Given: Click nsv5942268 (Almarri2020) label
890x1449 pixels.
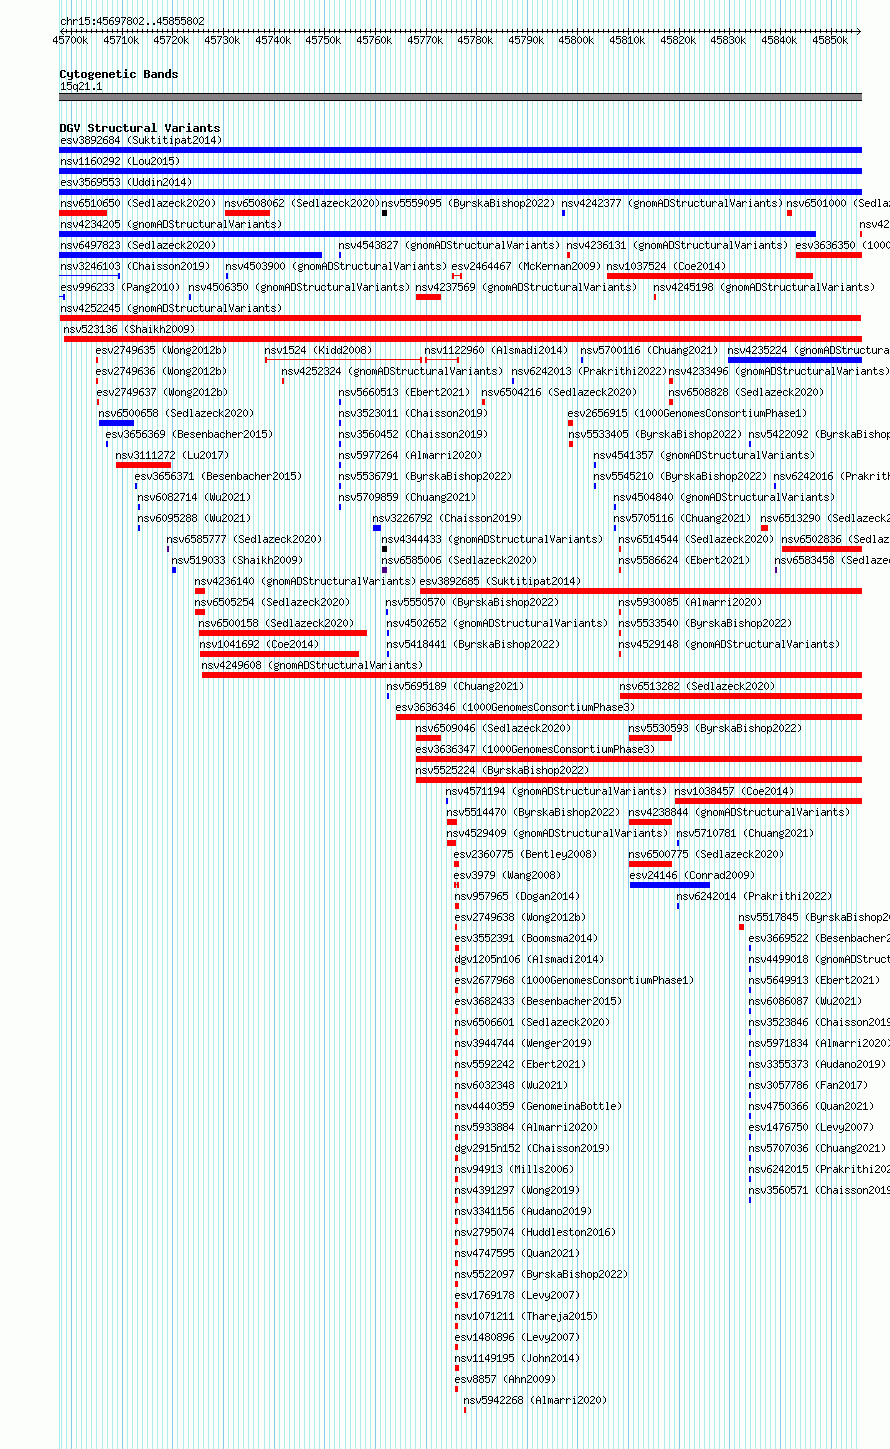Looking at the screenshot, I should pos(535,1400).
